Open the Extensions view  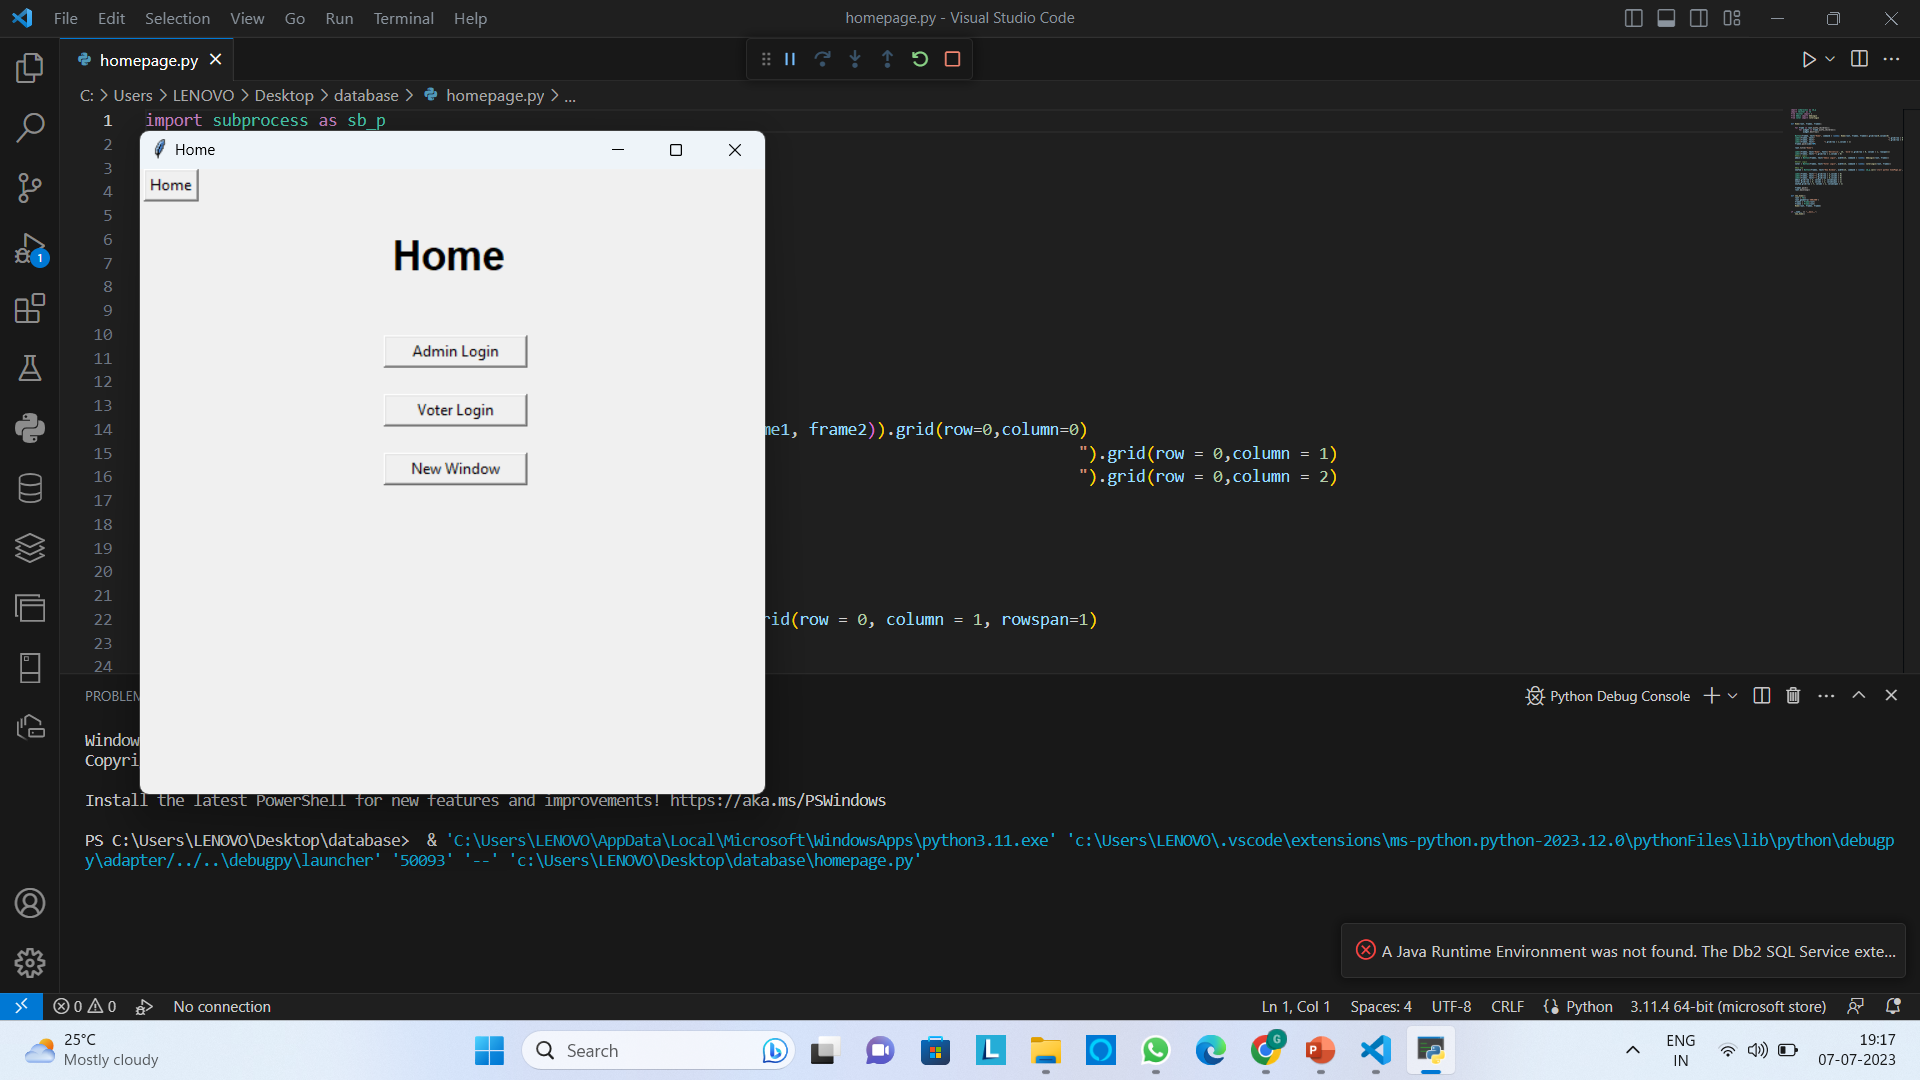(x=30, y=308)
